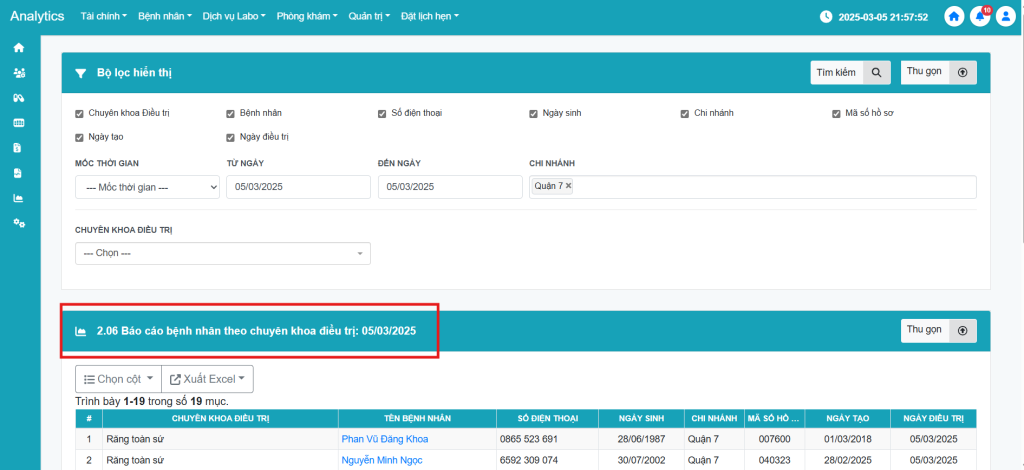Open patient Phan Vũ Đăng Khoa link
The height and width of the screenshot is (470, 1024).
pyautogui.click(x=384, y=439)
